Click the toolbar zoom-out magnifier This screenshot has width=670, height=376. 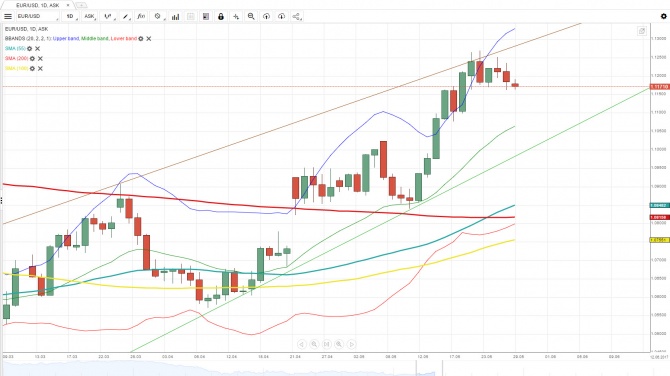[x=251, y=17]
